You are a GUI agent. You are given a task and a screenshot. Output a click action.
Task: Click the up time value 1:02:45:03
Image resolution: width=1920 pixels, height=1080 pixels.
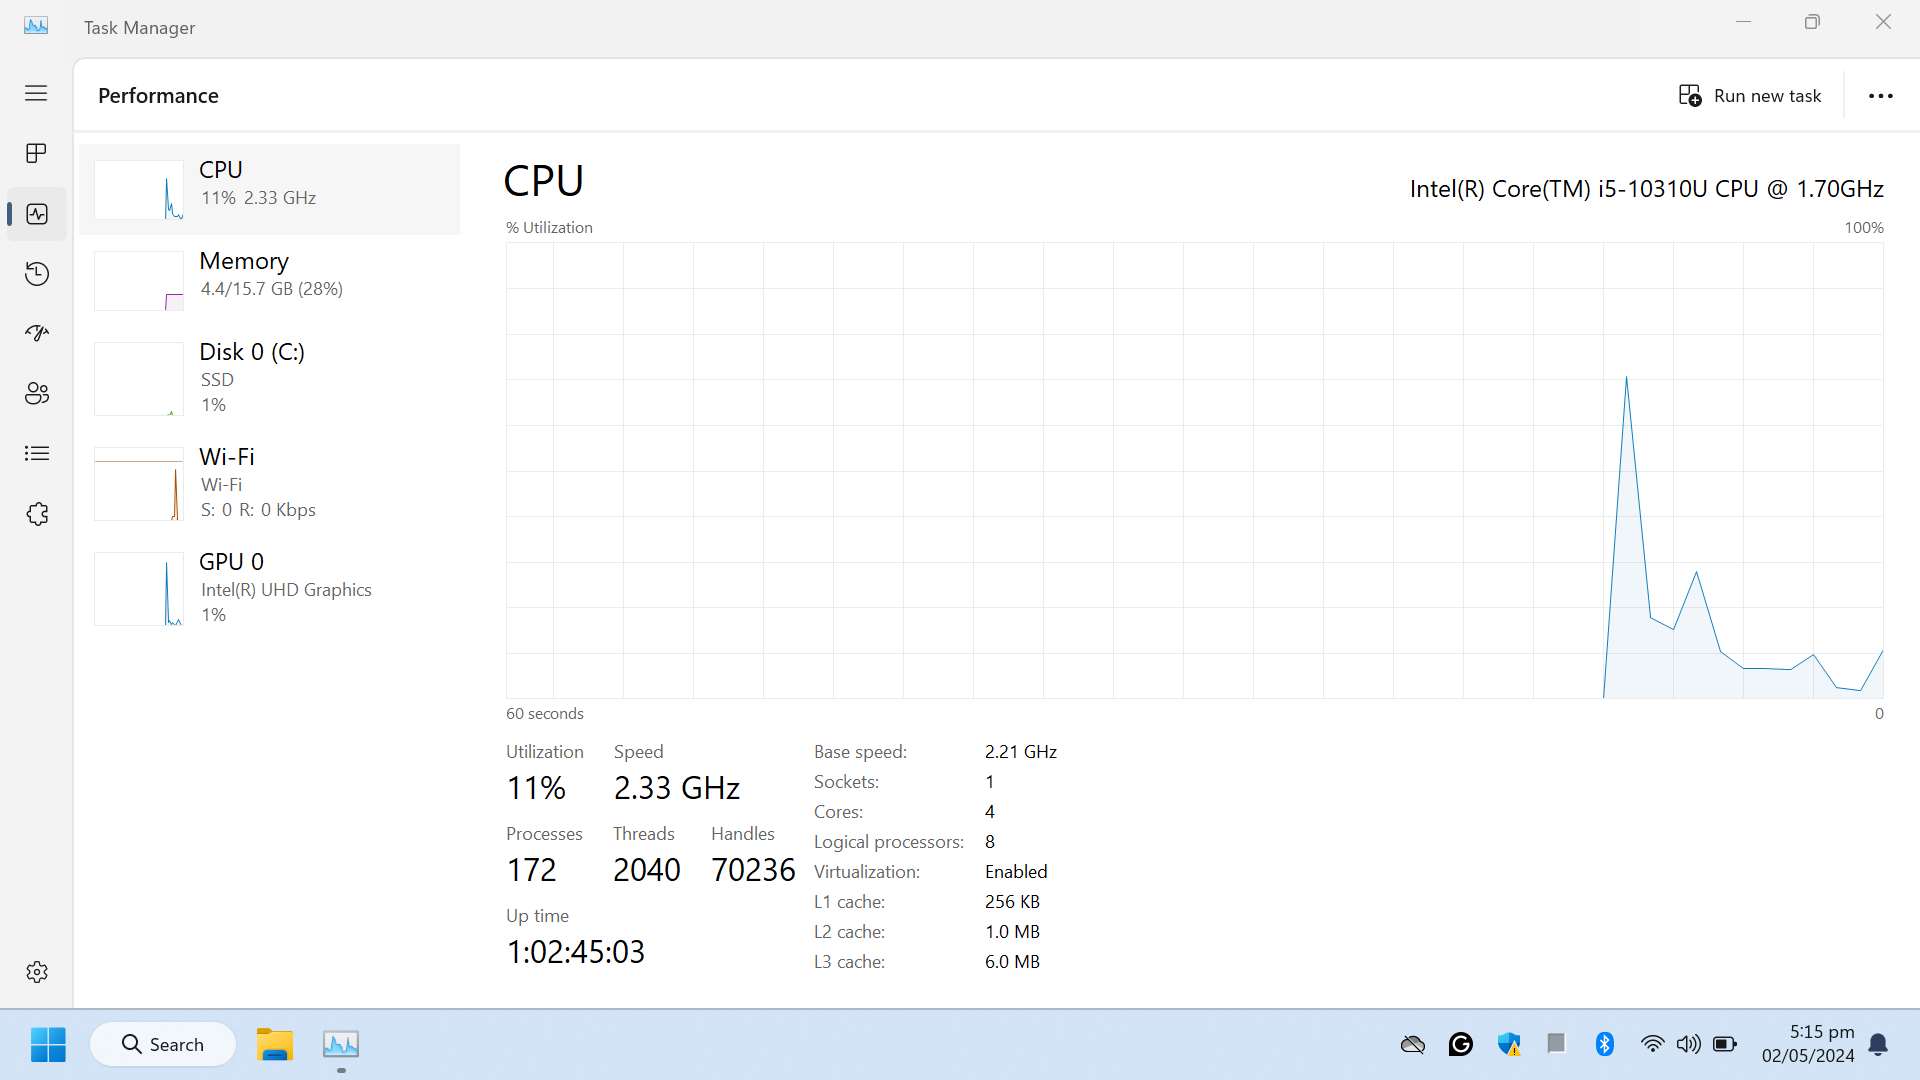(576, 952)
